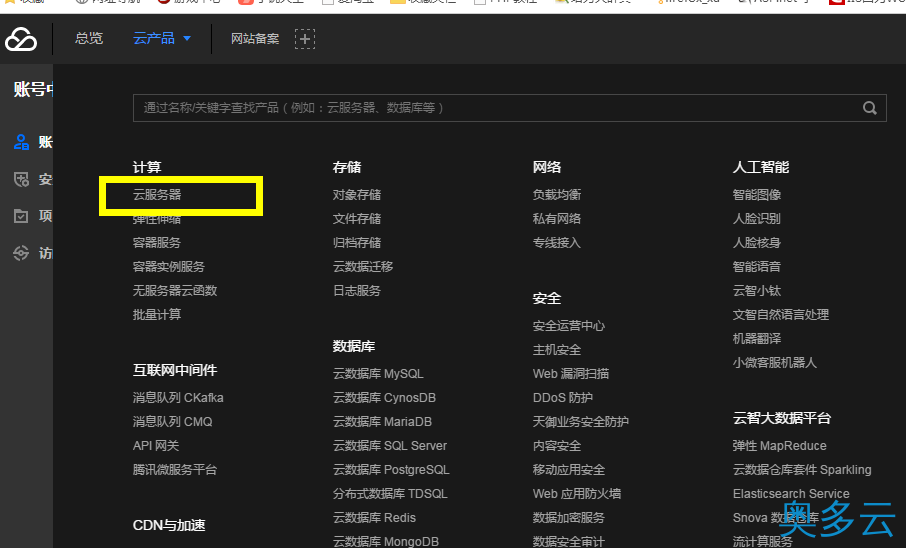The width and height of the screenshot is (906, 548).
Task: Click the Tencent Cloud logo icon
Action: tap(21, 39)
